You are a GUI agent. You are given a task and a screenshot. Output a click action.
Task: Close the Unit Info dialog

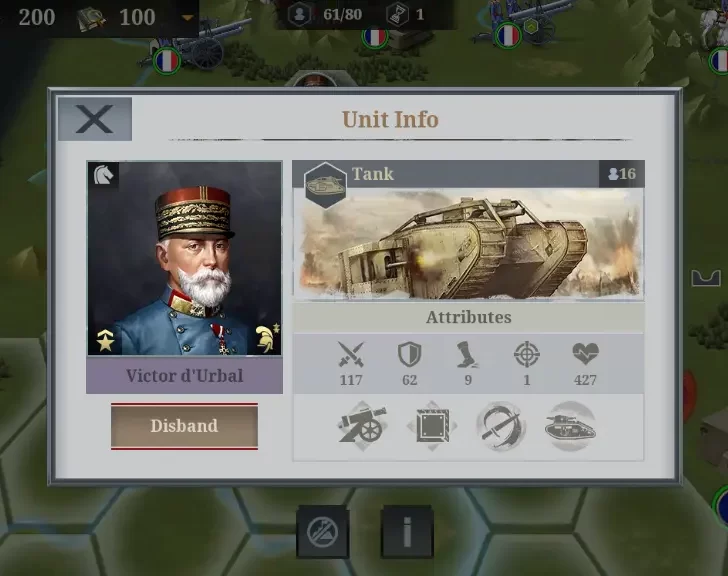click(x=95, y=119)
